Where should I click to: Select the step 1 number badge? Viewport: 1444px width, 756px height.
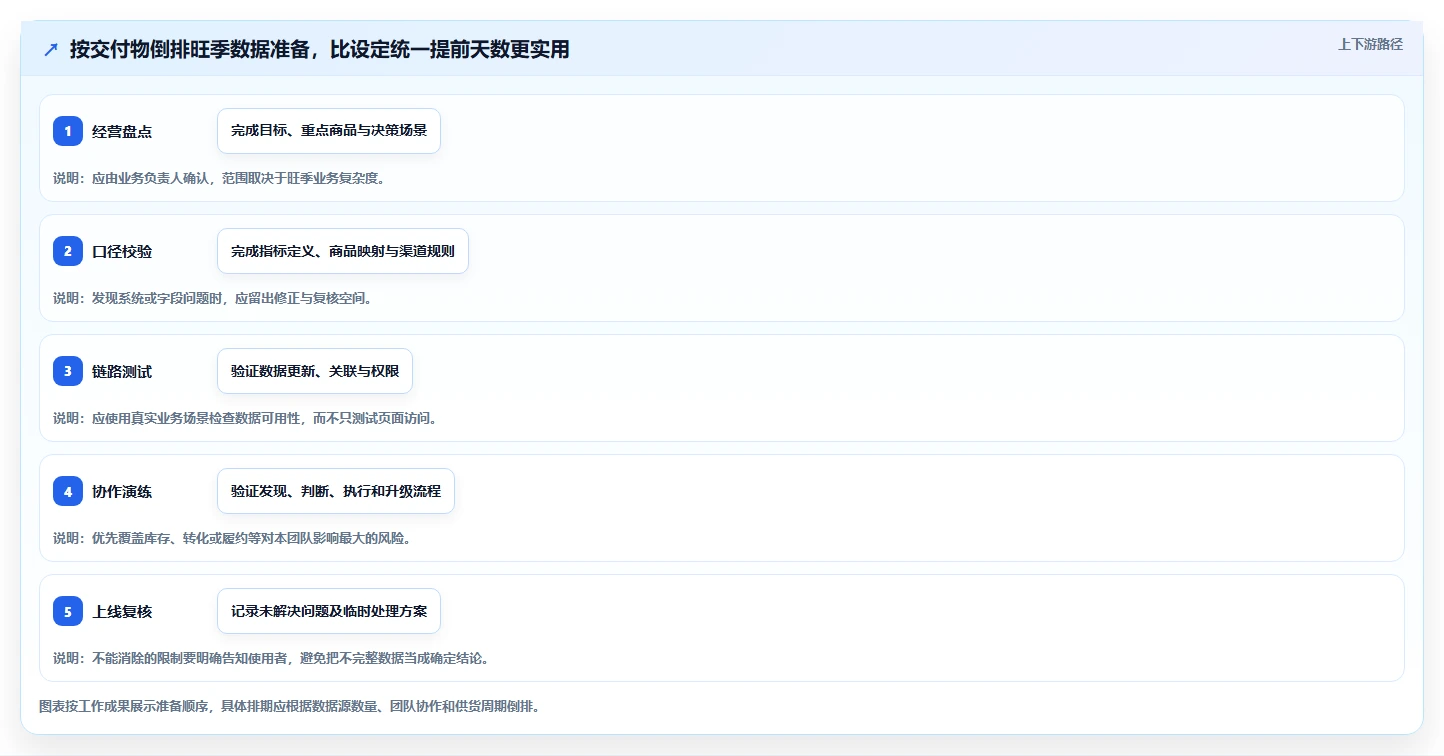pos(68,131)
